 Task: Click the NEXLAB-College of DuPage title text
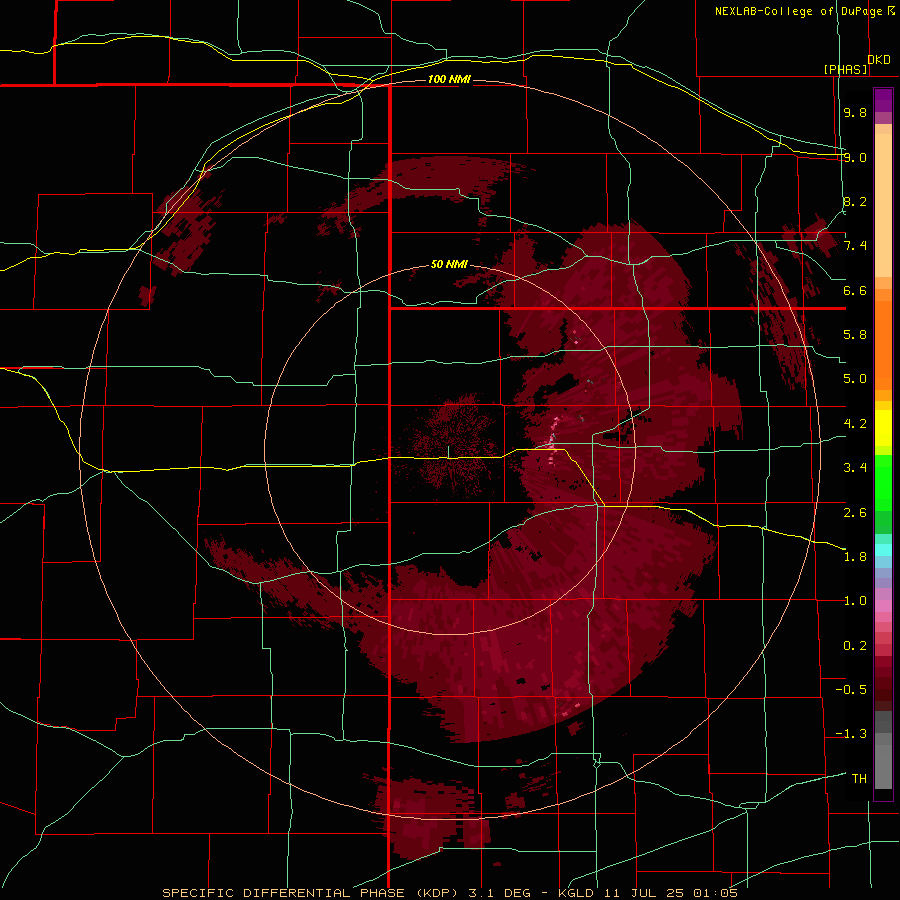point(805,11)
